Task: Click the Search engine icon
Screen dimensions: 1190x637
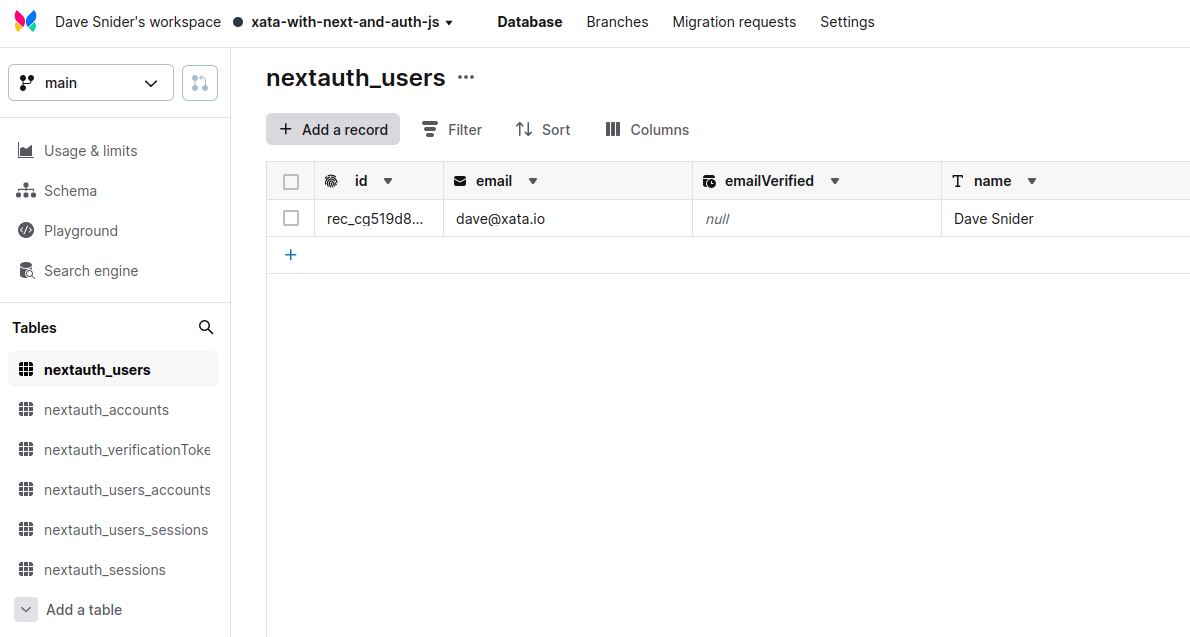Action: pyautogui.click(x=27, y=270)
